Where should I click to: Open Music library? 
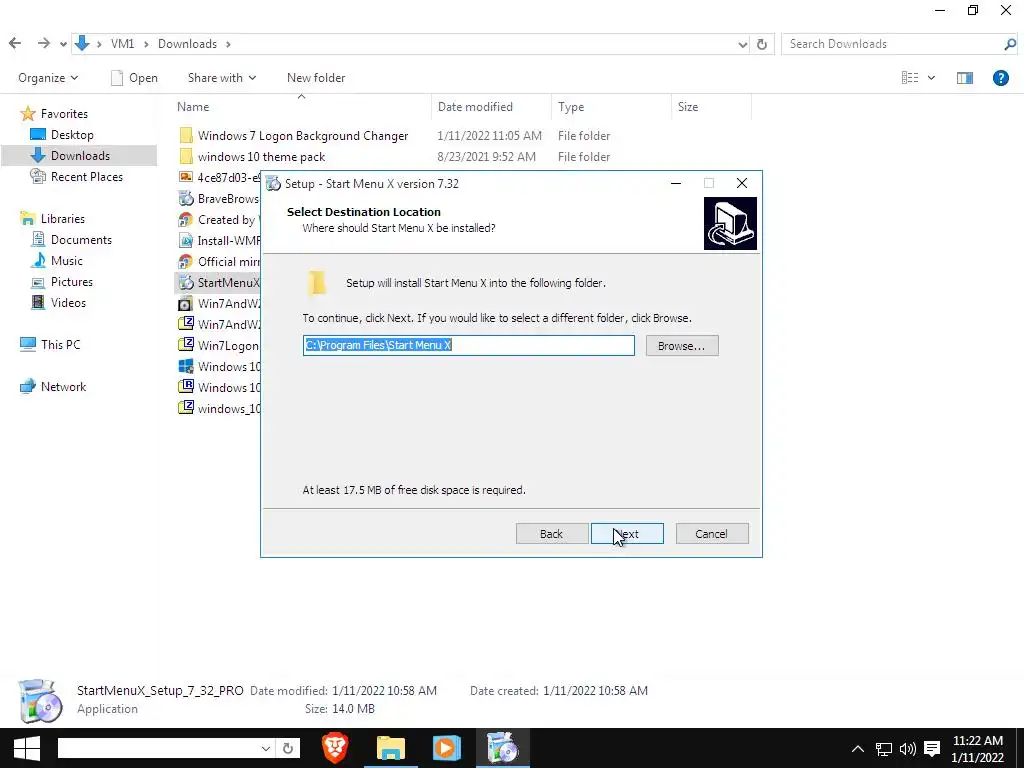coord(67,261)
